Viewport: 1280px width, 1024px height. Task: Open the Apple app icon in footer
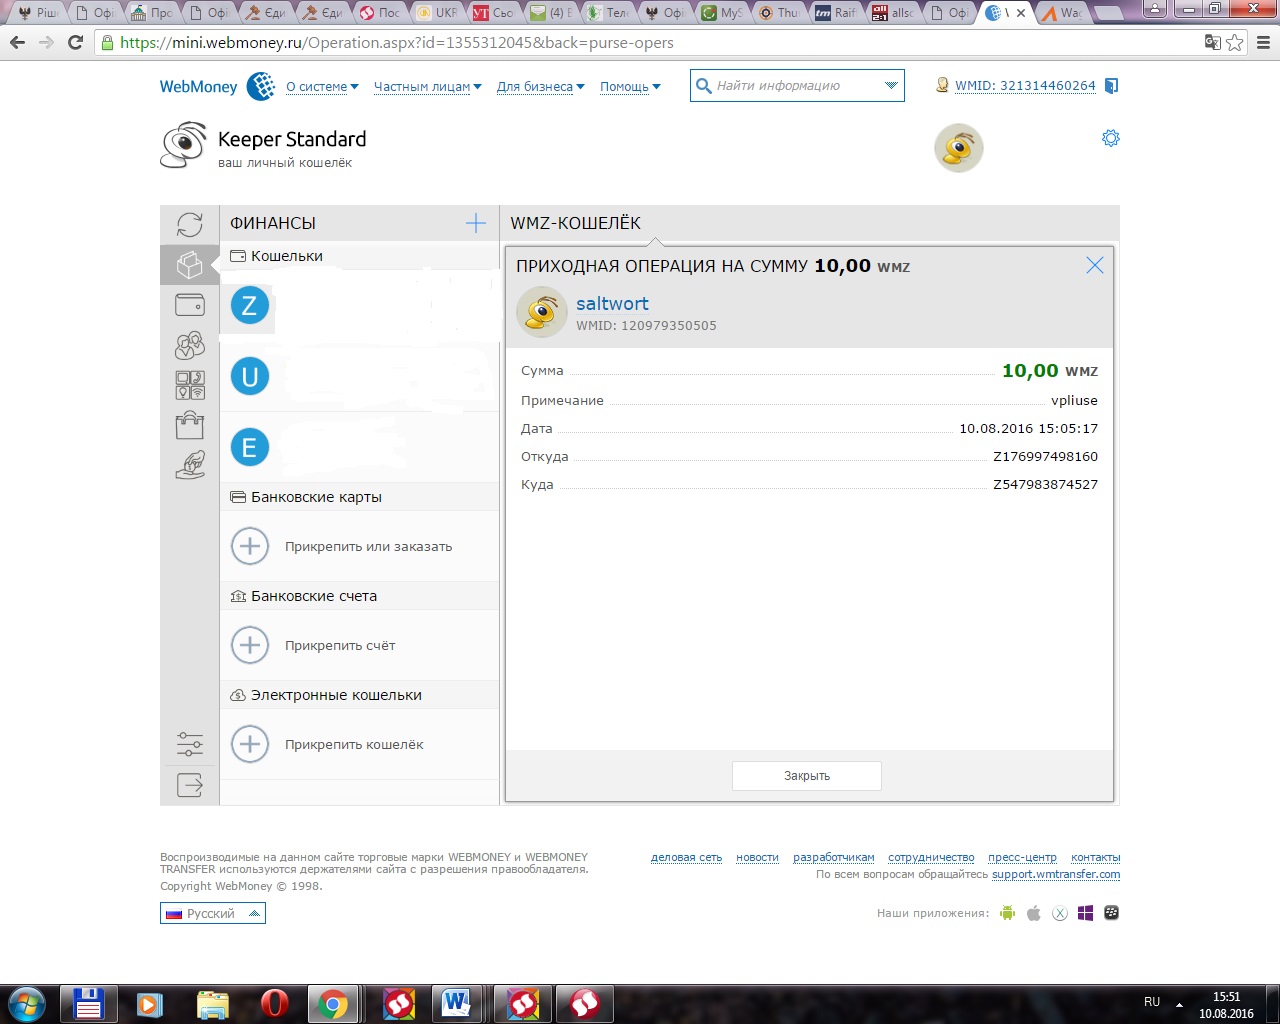(x=1034, y=913)
